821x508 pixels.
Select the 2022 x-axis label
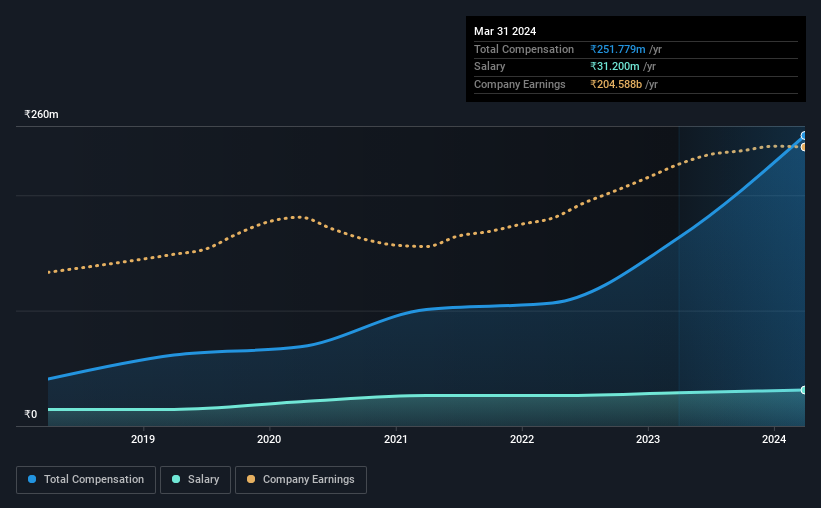[522, 439]
